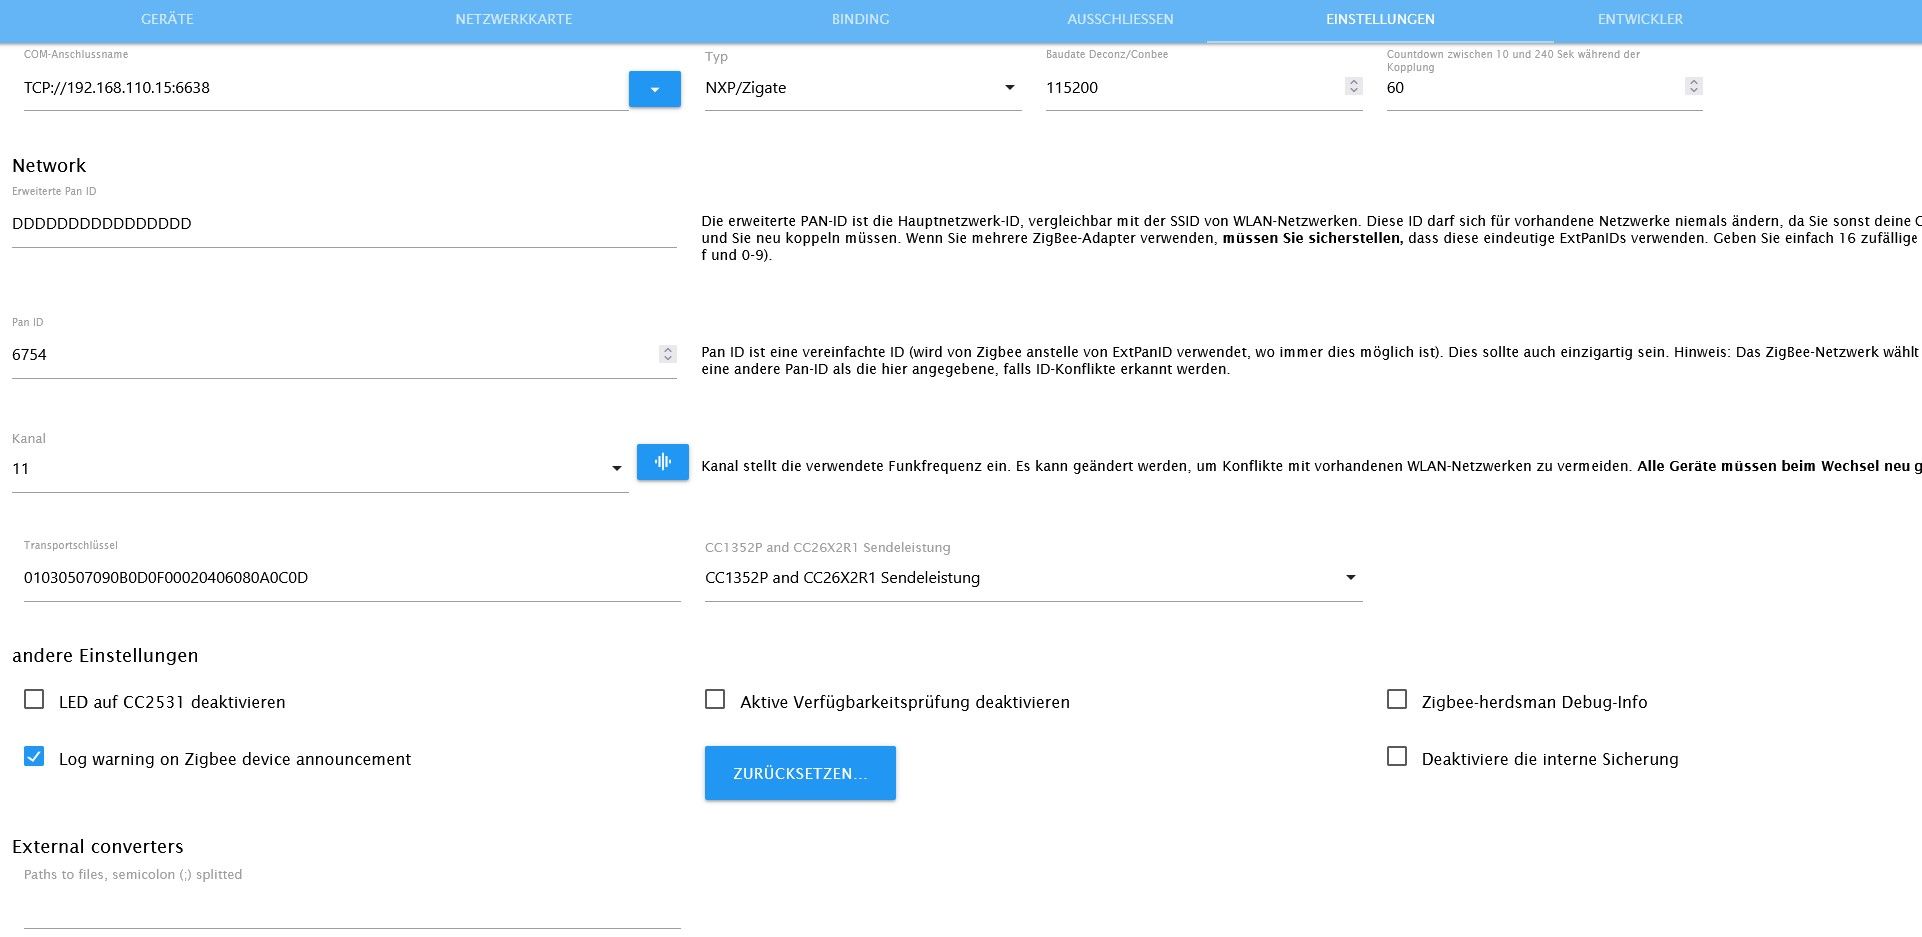Enable Zigbee-herdsman Debug-Info checkbox
1922x937 pixels.
[x=1397, y=699]
